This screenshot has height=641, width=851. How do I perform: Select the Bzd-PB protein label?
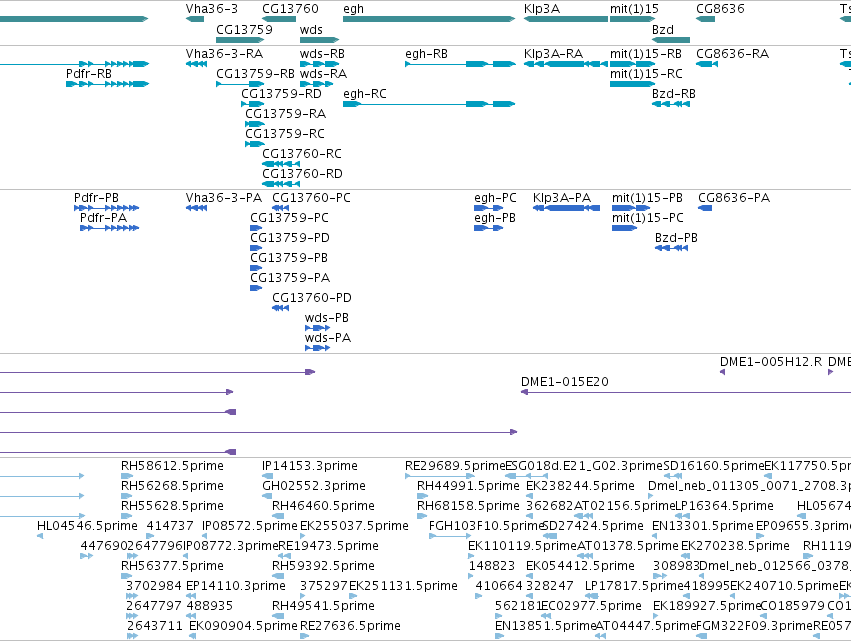click(676, 238)
